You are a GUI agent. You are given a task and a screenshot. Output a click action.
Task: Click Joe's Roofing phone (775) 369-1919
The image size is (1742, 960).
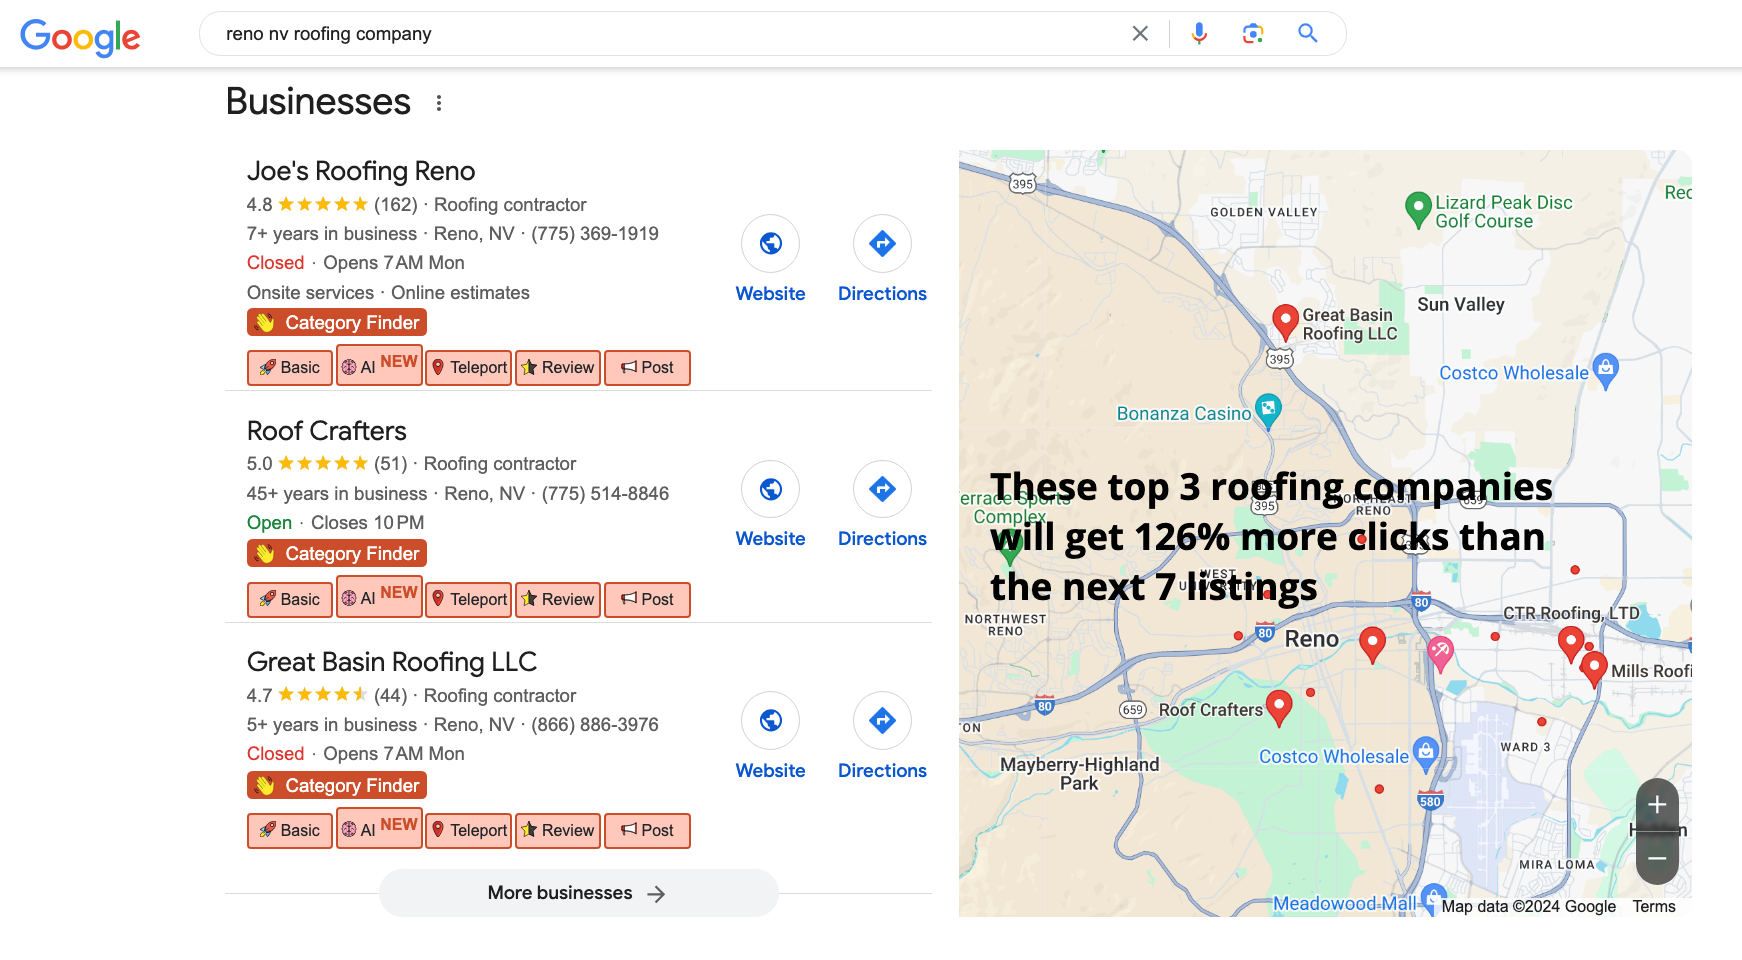click(595, 233)
